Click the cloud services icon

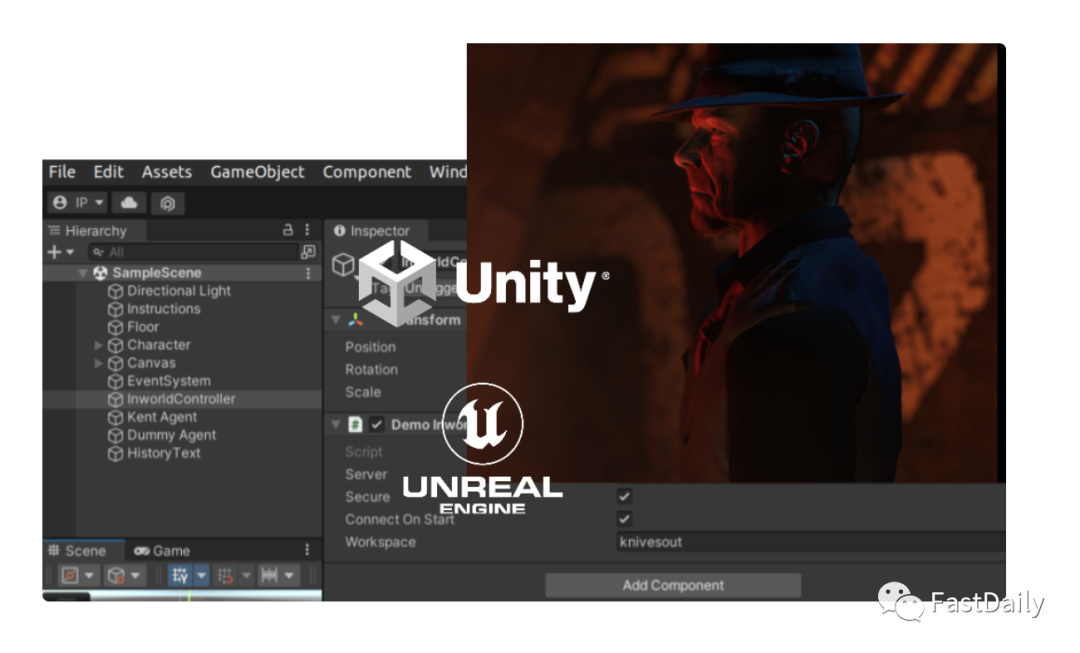129,203
